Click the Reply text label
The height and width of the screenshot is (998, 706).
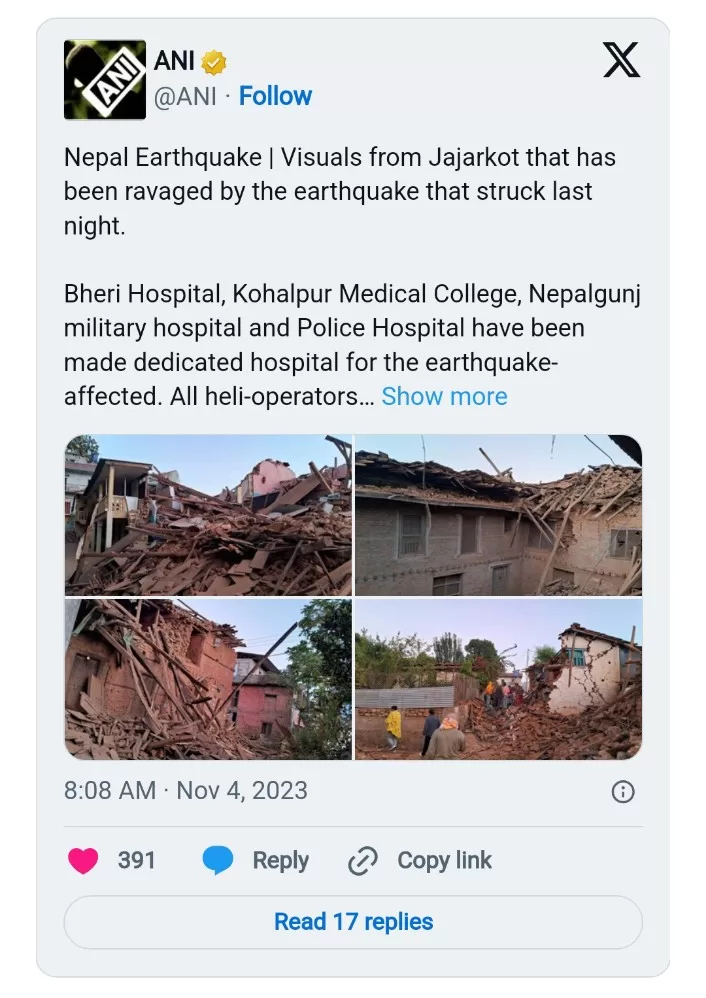280,861
